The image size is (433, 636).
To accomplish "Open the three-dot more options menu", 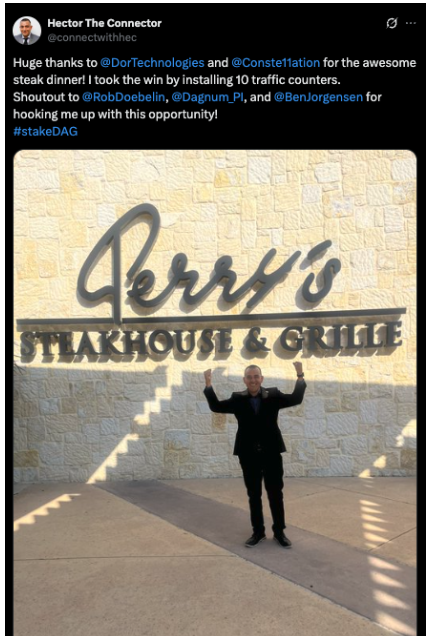I will click(x=411, y=23).
